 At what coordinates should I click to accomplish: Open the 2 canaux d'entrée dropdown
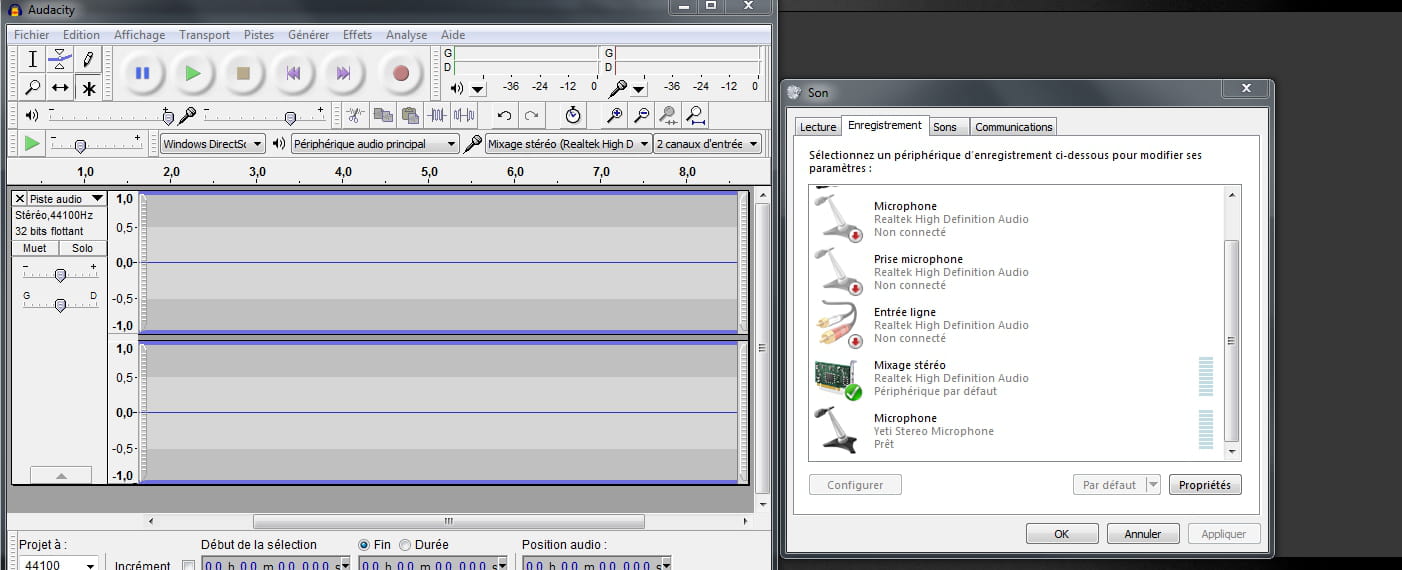tap(707, 144)
